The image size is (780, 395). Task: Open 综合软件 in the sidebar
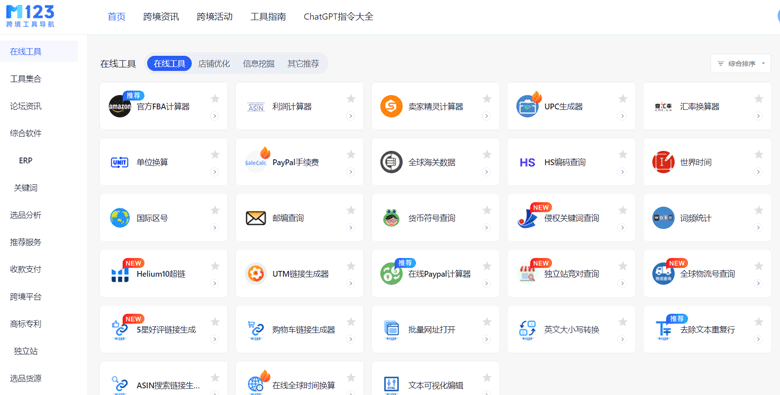pyautogui.click(x=26, y=133)
